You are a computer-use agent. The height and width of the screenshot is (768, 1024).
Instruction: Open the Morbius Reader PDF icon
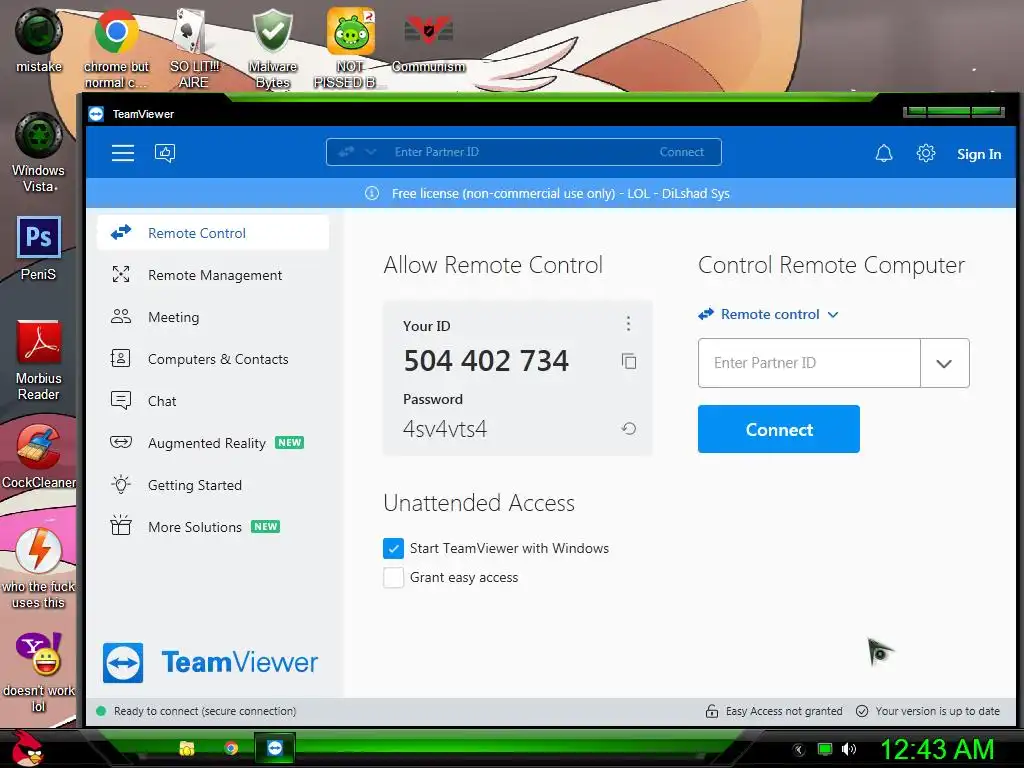pyautogui.click(x=39, y=360)
